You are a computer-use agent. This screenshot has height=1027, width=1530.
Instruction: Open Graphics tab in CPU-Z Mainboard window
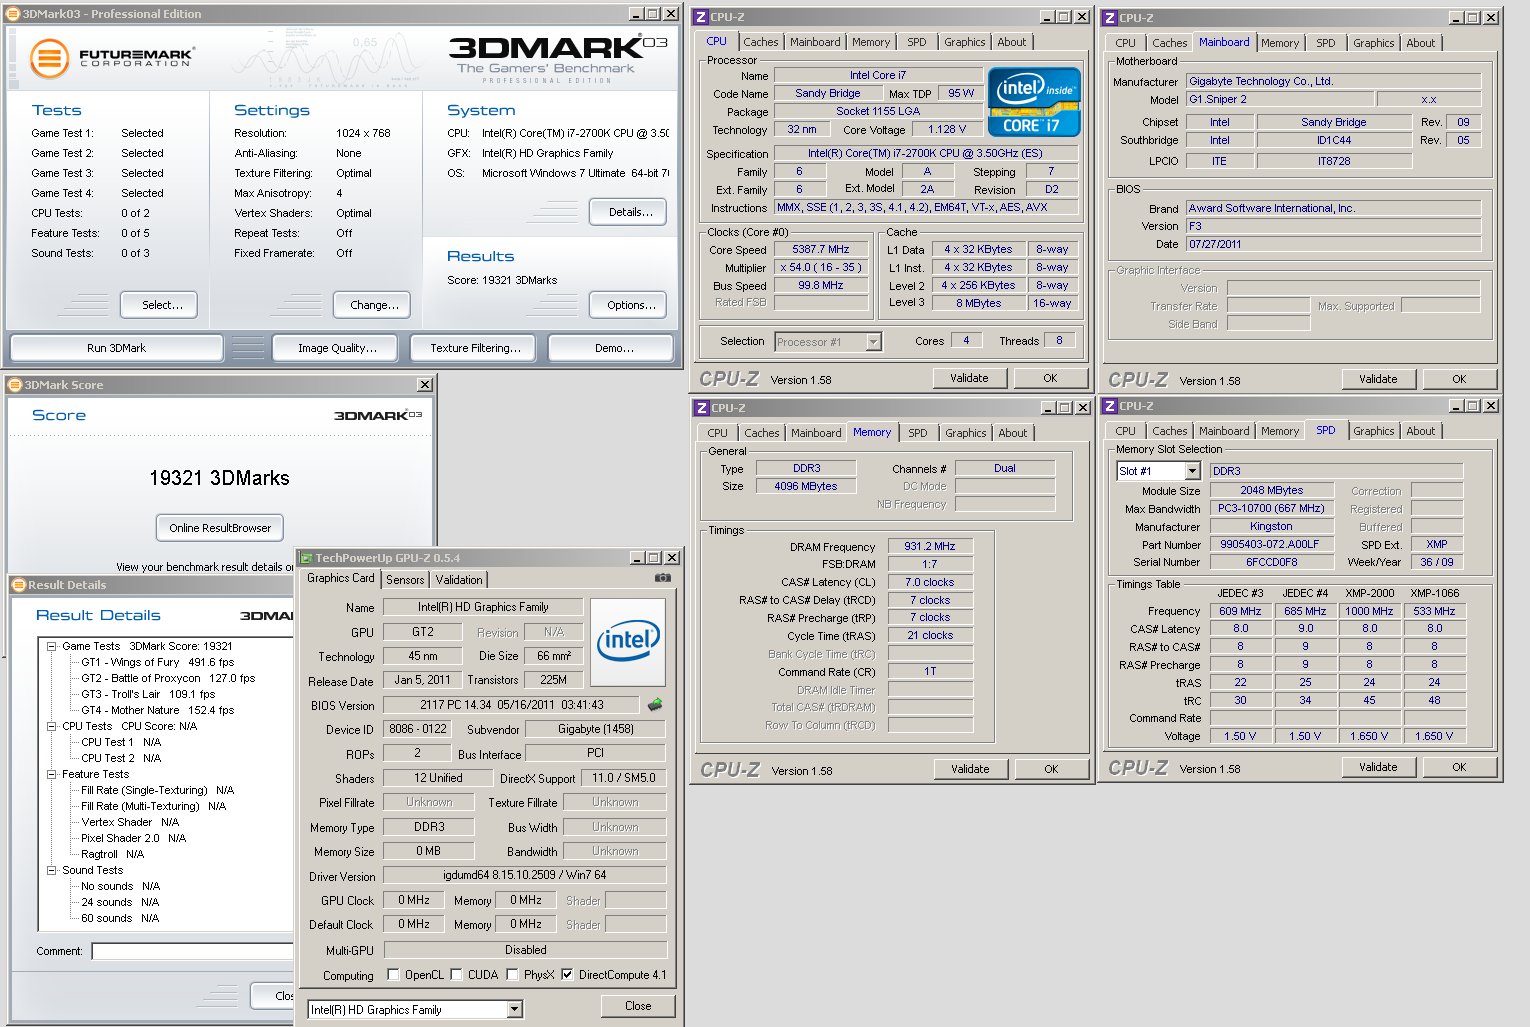click(1373, 43)
